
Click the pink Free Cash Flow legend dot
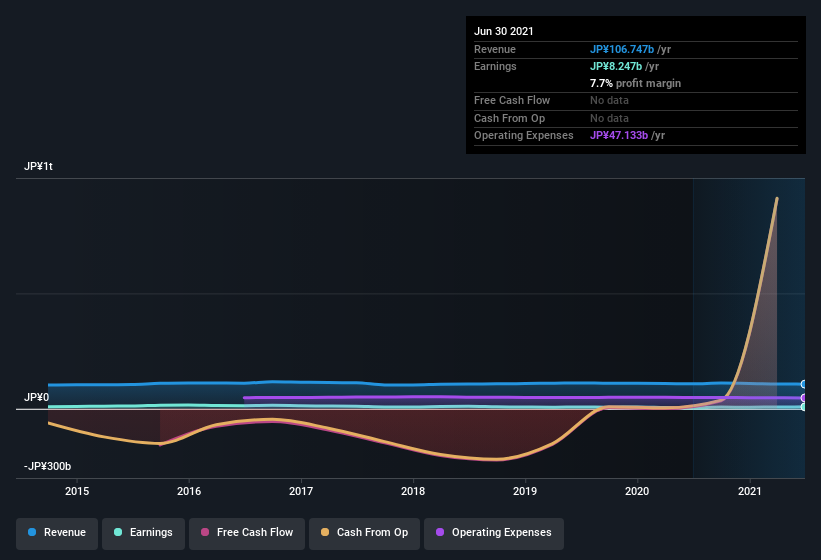tap(205, 532)
